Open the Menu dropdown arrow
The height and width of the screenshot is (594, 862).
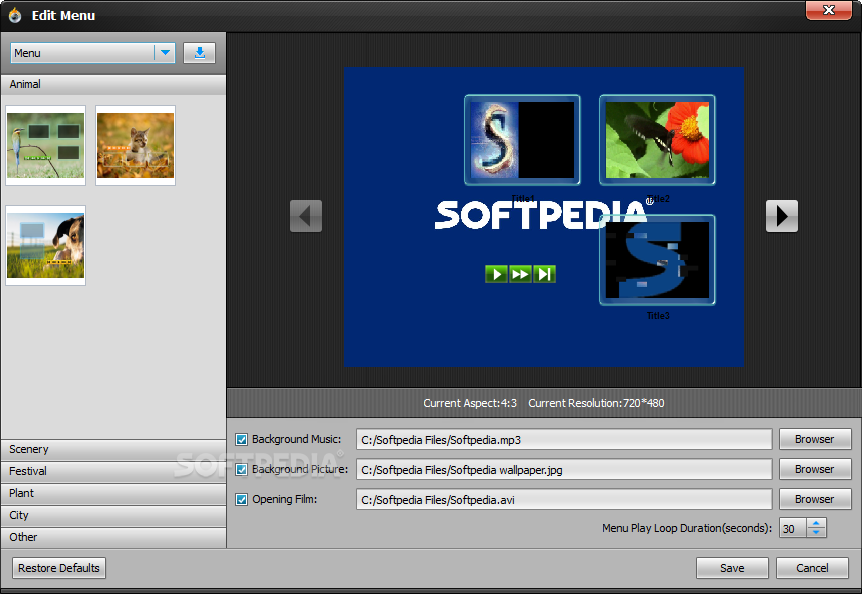pos(165,53)
